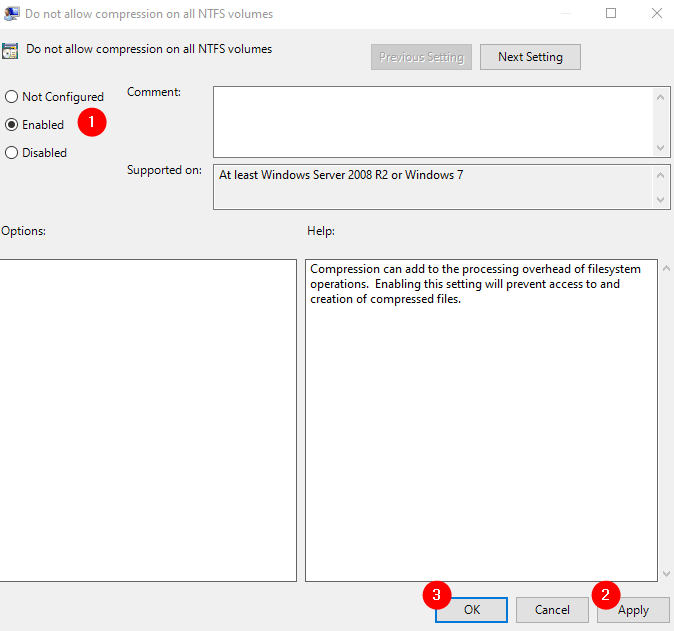This screenshot has height=631, width=674.
Task: Click the Previous Setting button
Action: point(421,57)
